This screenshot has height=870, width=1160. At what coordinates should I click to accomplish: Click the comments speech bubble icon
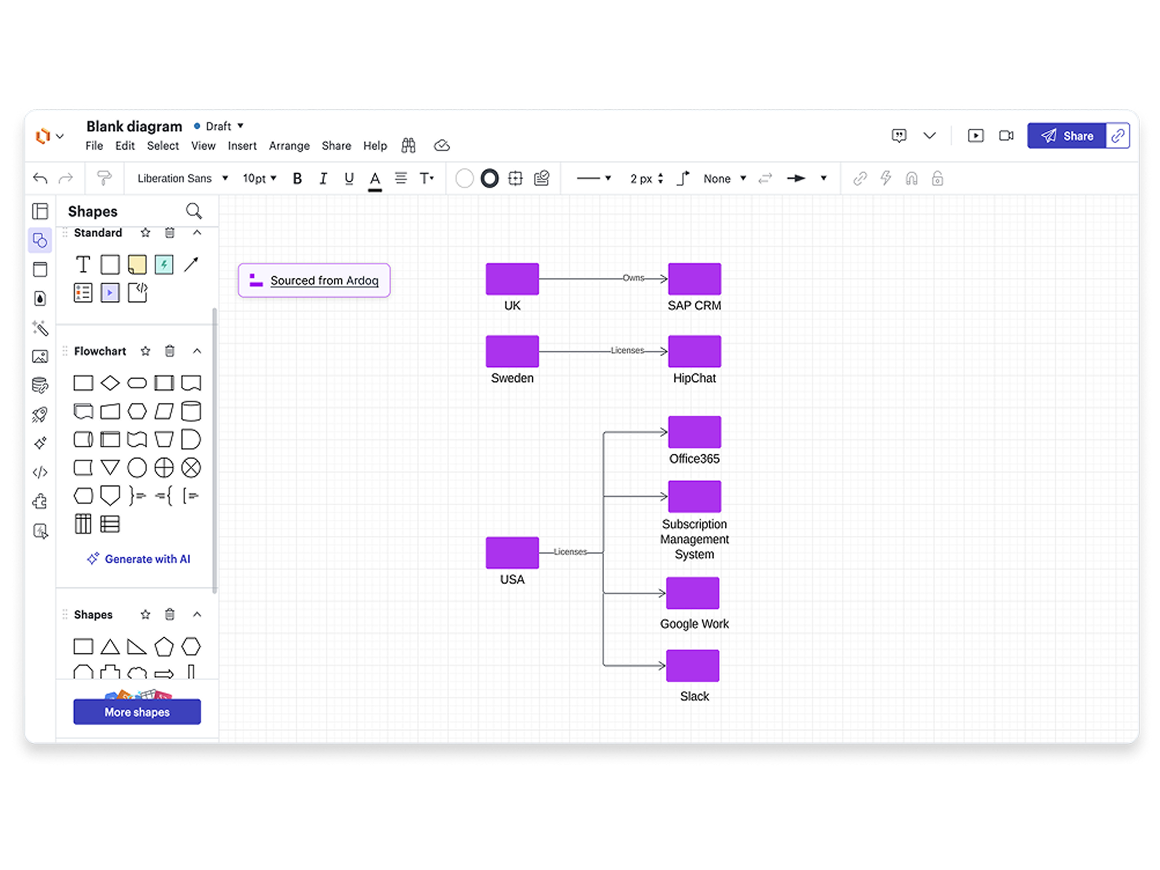899,135
